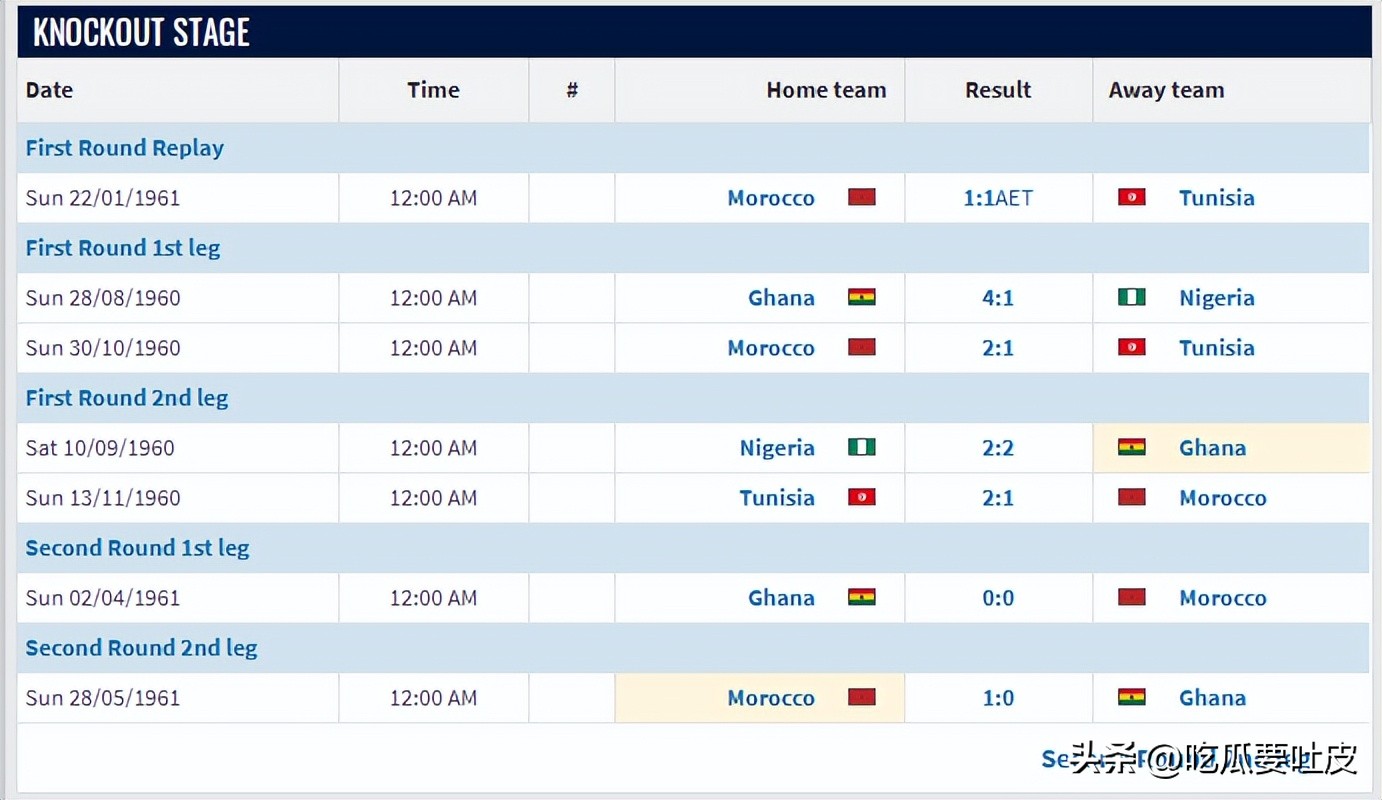Select the Home team column header
The width and height of the screenshot is (1382, 800).
[826, 90]
